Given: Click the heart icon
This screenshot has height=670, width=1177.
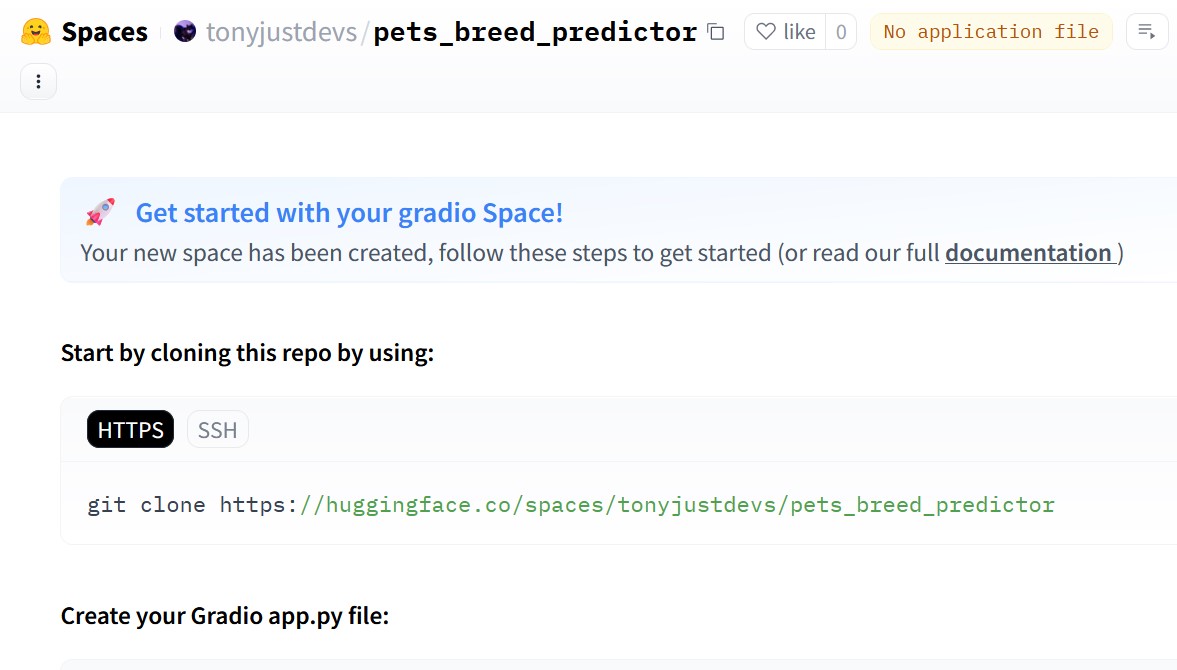Looking at the screenshot, I should pyautogui.click(x=766, y=32).
